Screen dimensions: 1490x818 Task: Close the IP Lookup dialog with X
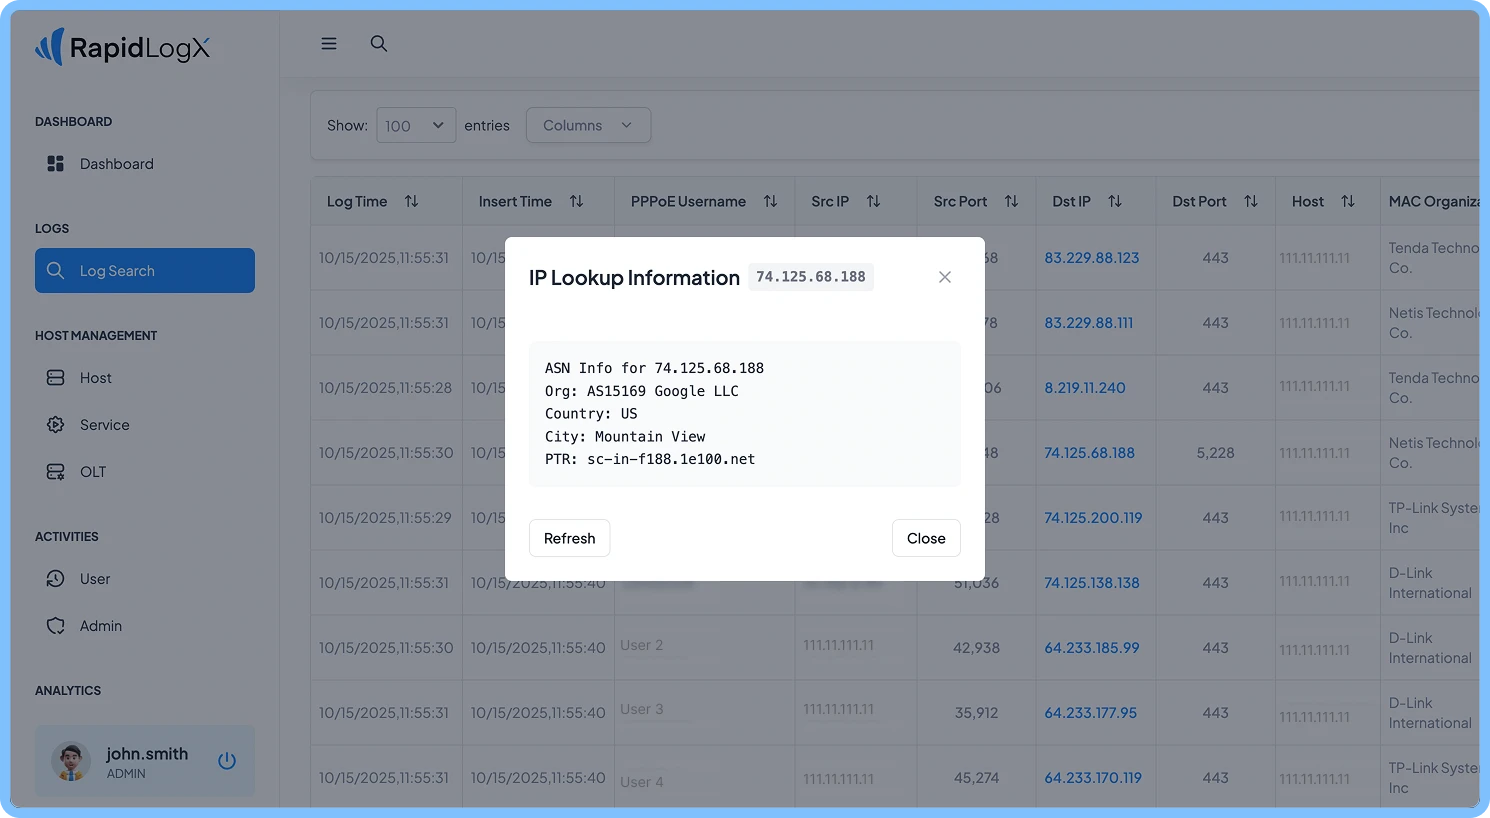(x=945, y=277)
